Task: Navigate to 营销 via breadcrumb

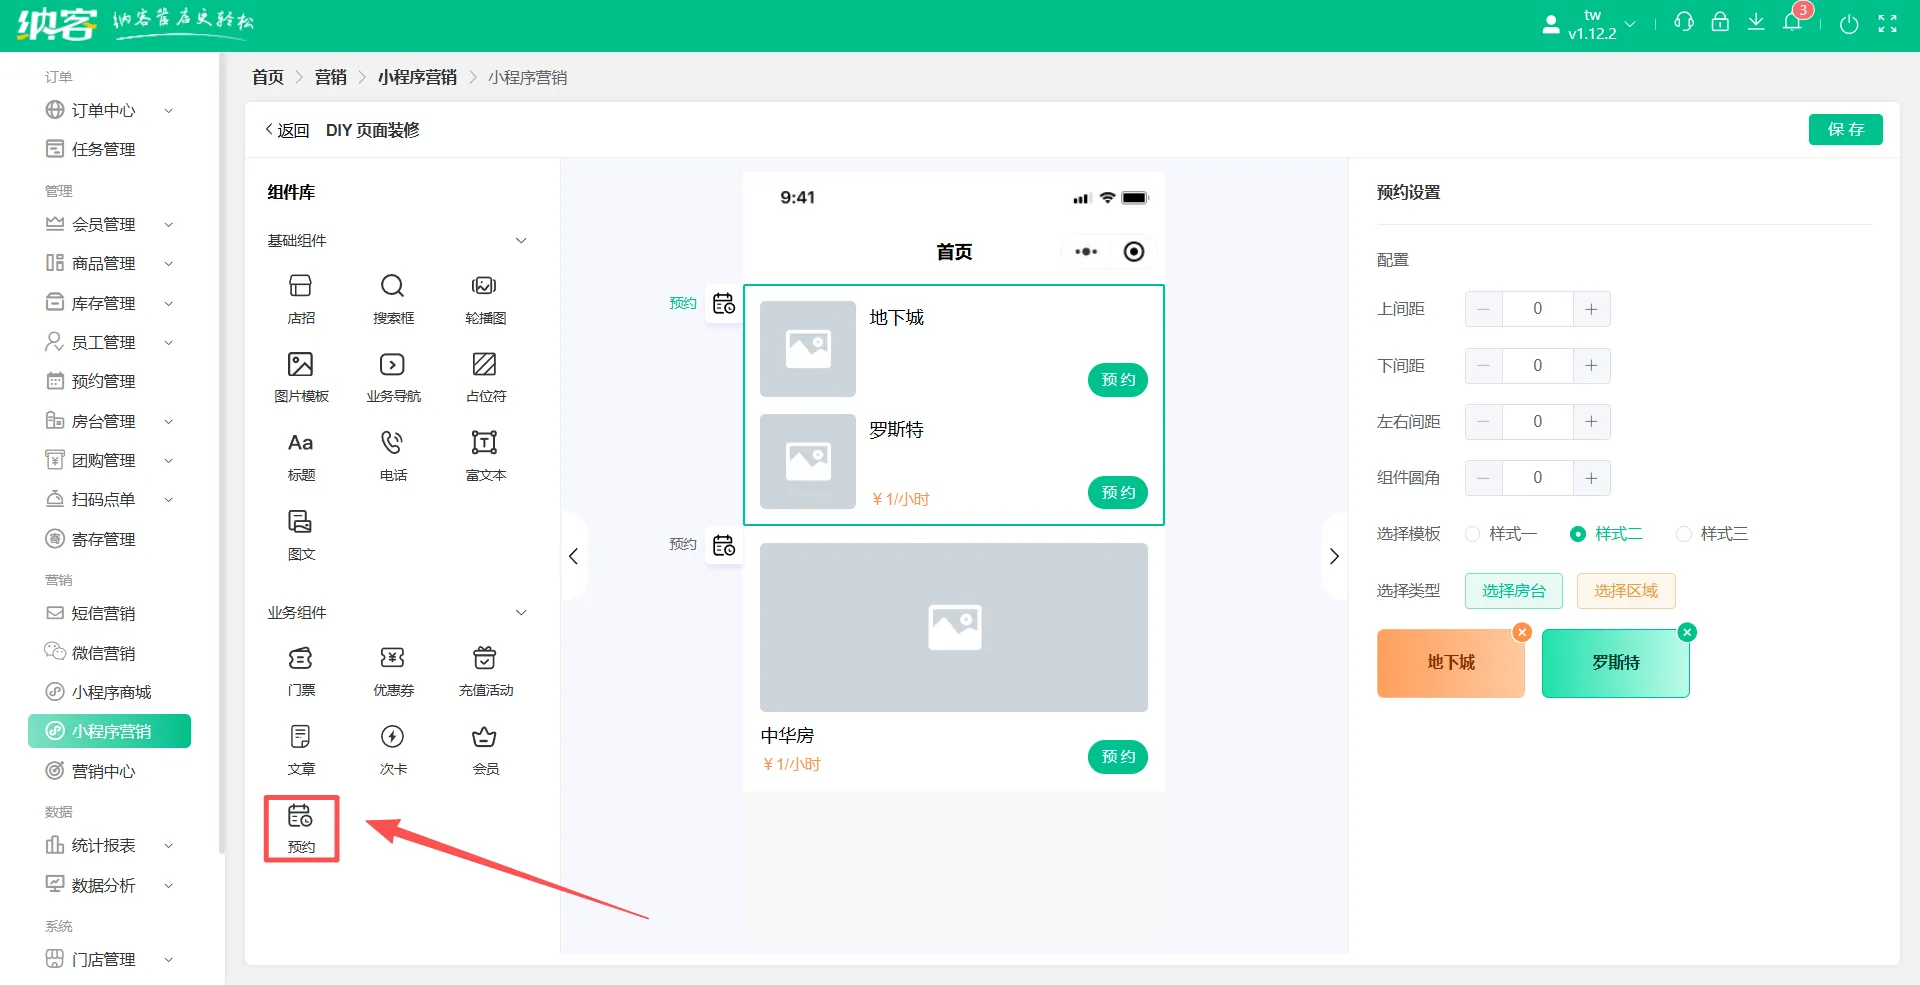Action: [330, 77]
